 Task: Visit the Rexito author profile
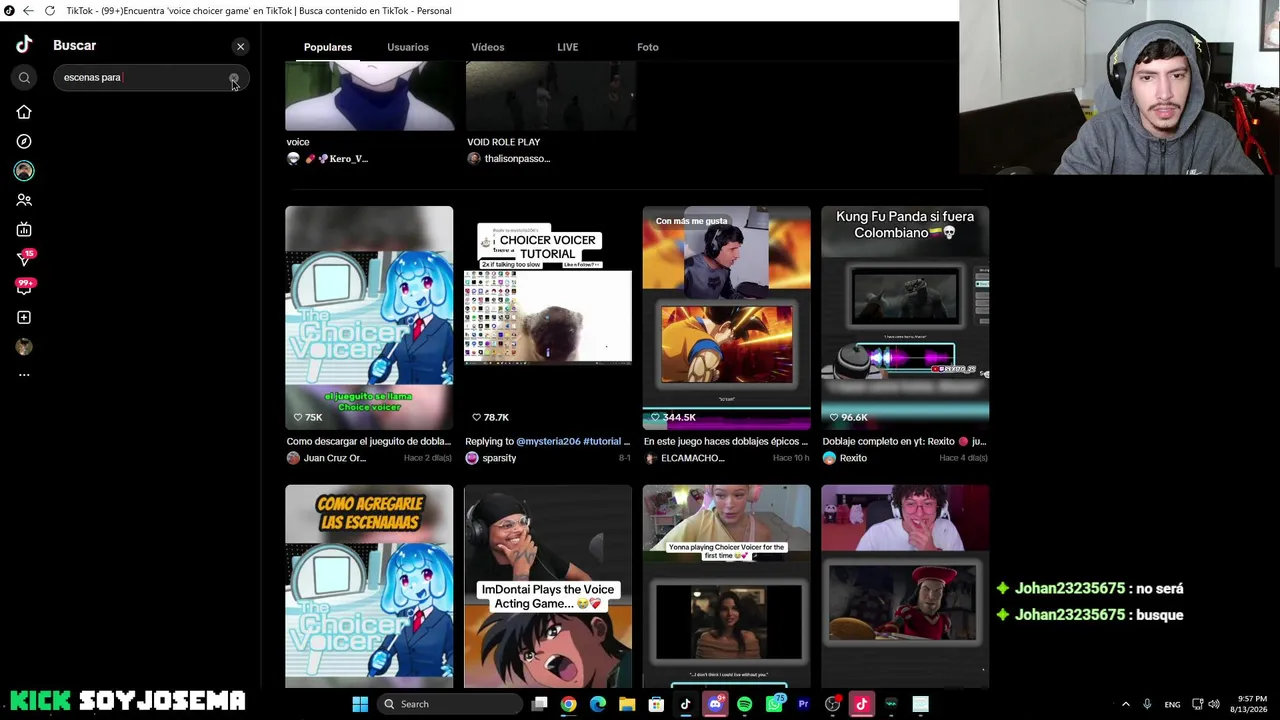pos(853,458)
